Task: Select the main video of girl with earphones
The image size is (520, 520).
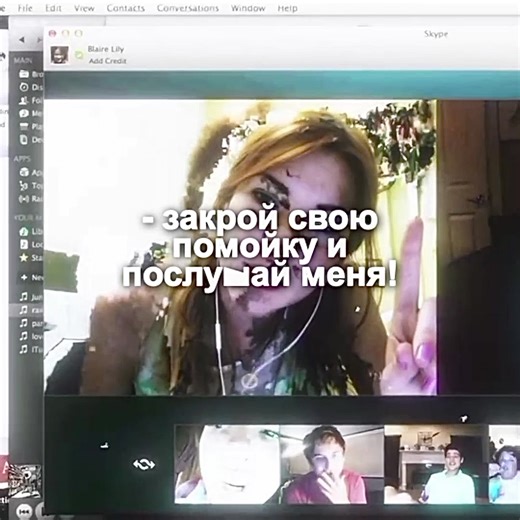Action: tap(240, 247)
